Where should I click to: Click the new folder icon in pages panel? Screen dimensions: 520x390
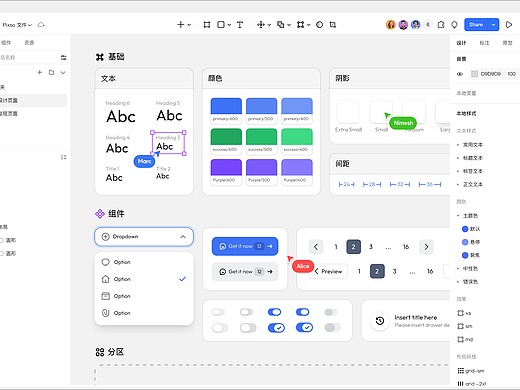[51, 72]
